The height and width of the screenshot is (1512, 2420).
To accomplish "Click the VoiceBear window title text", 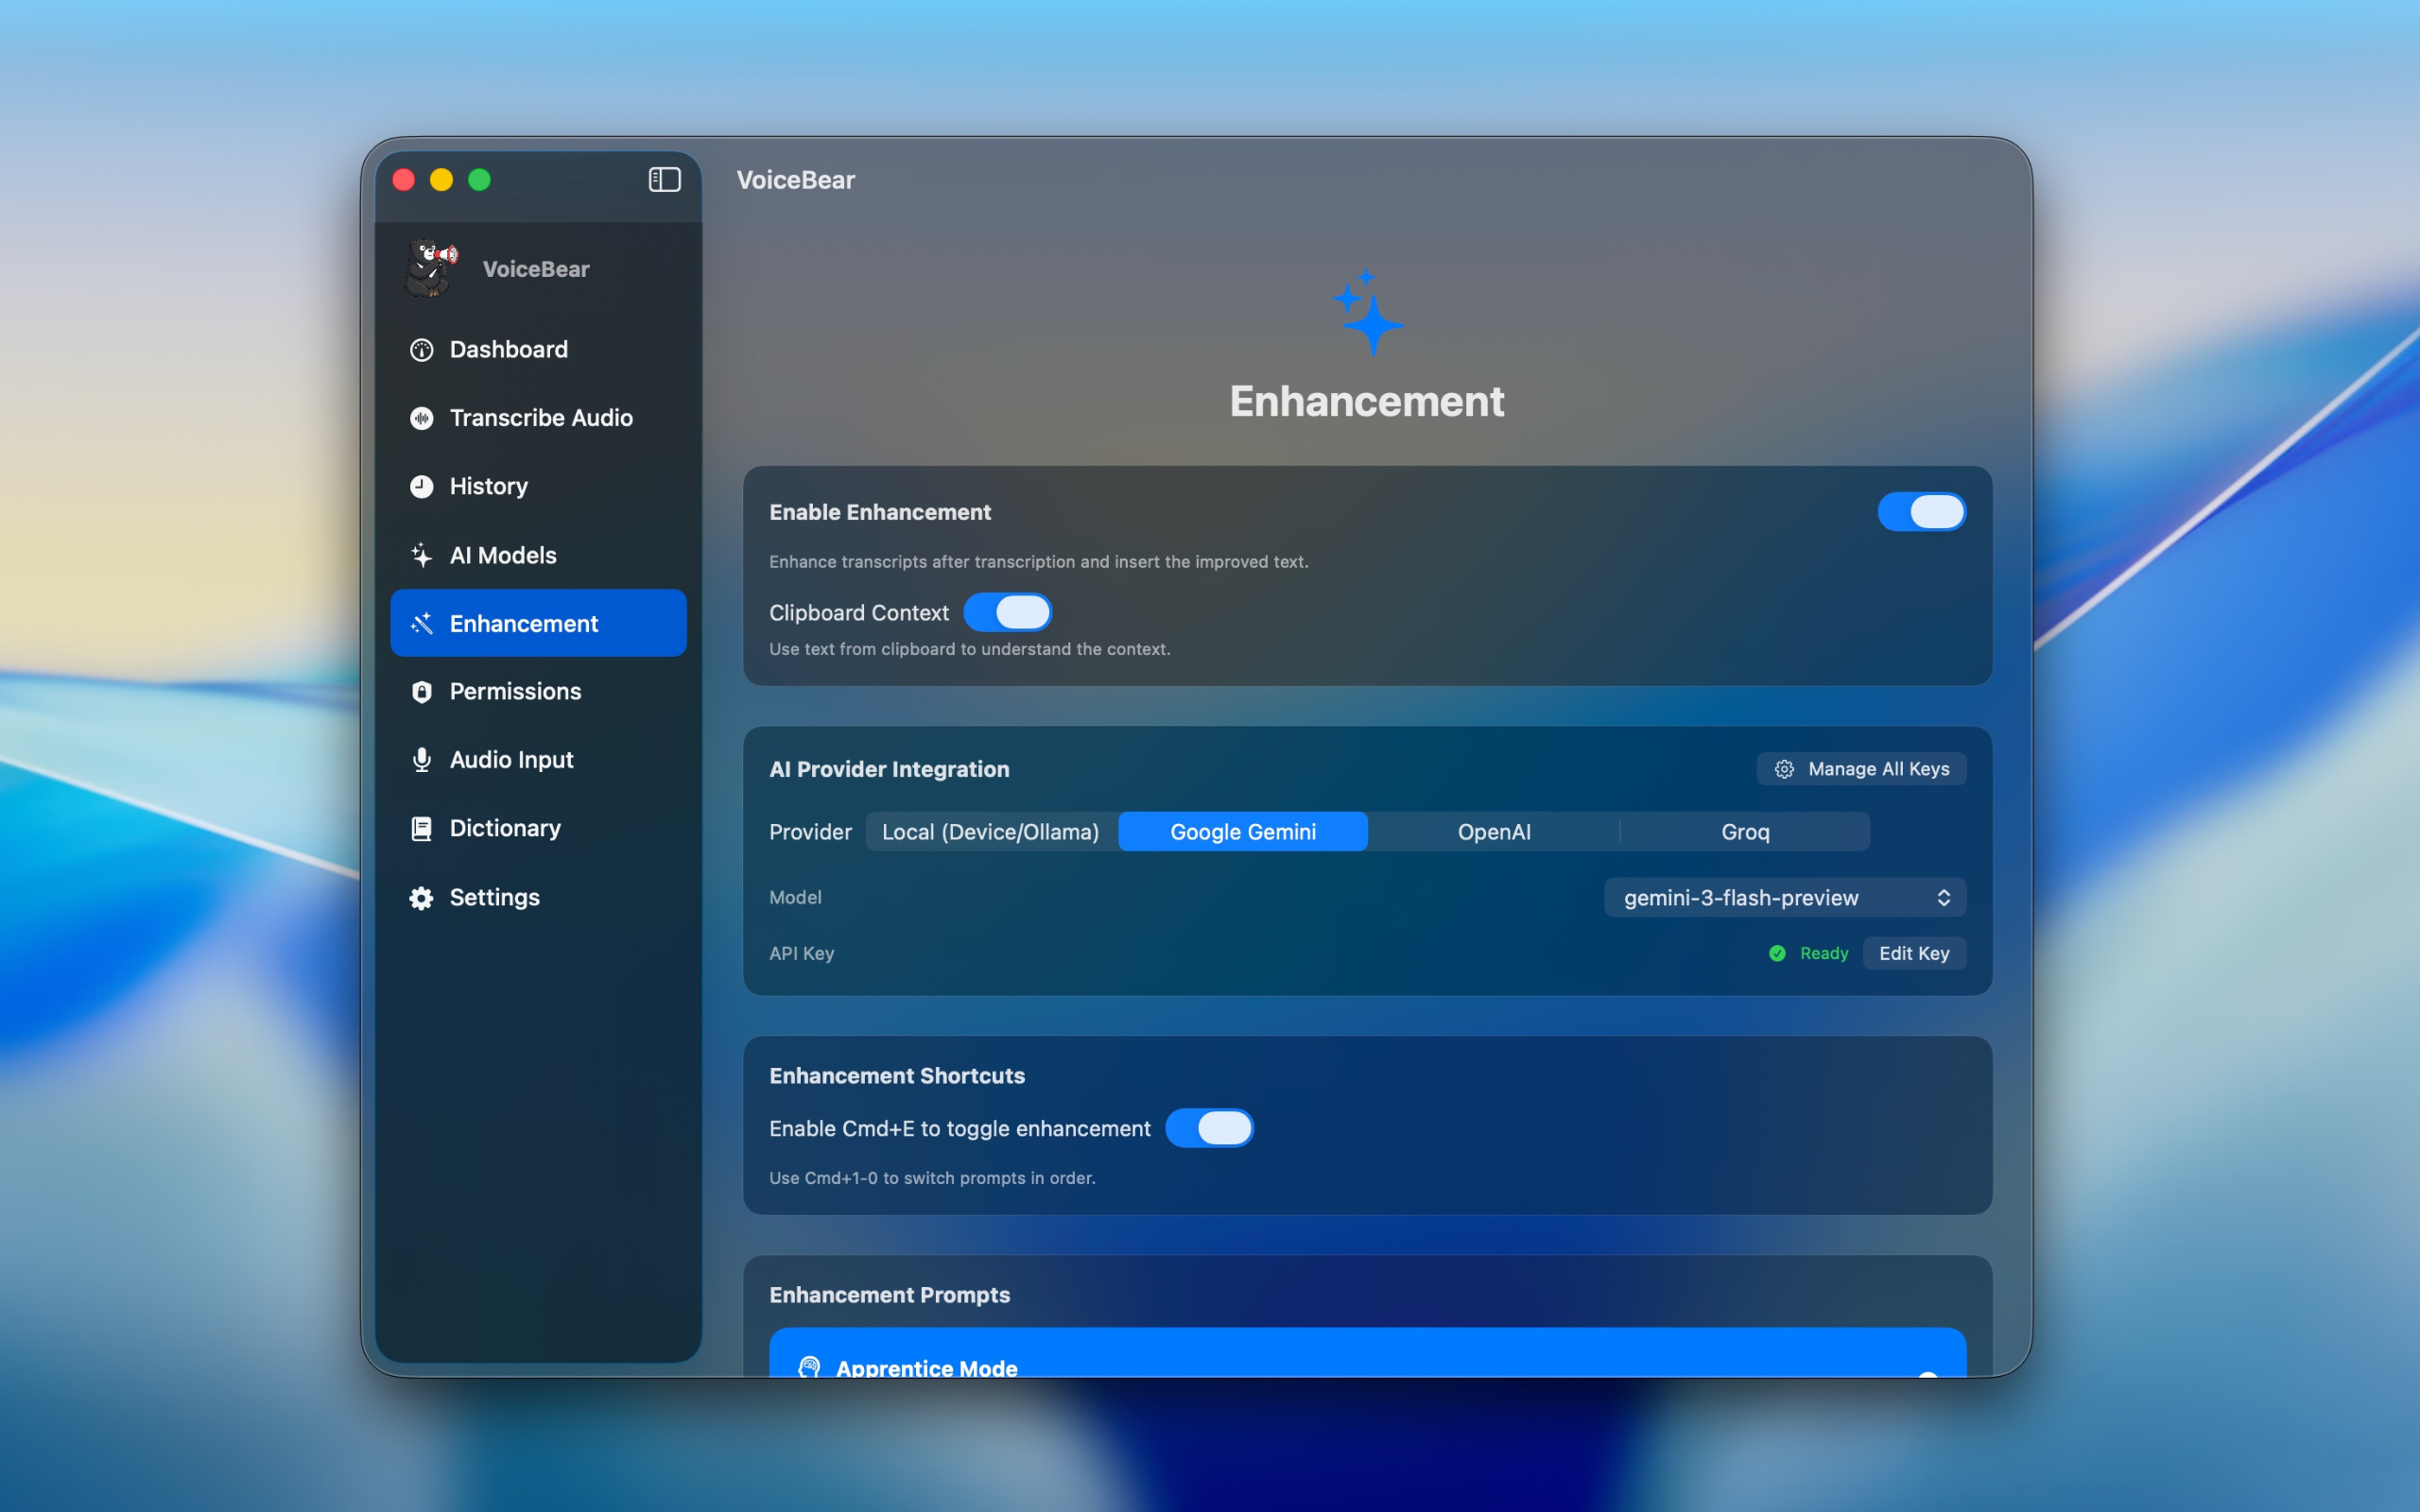I will point(796,180).
